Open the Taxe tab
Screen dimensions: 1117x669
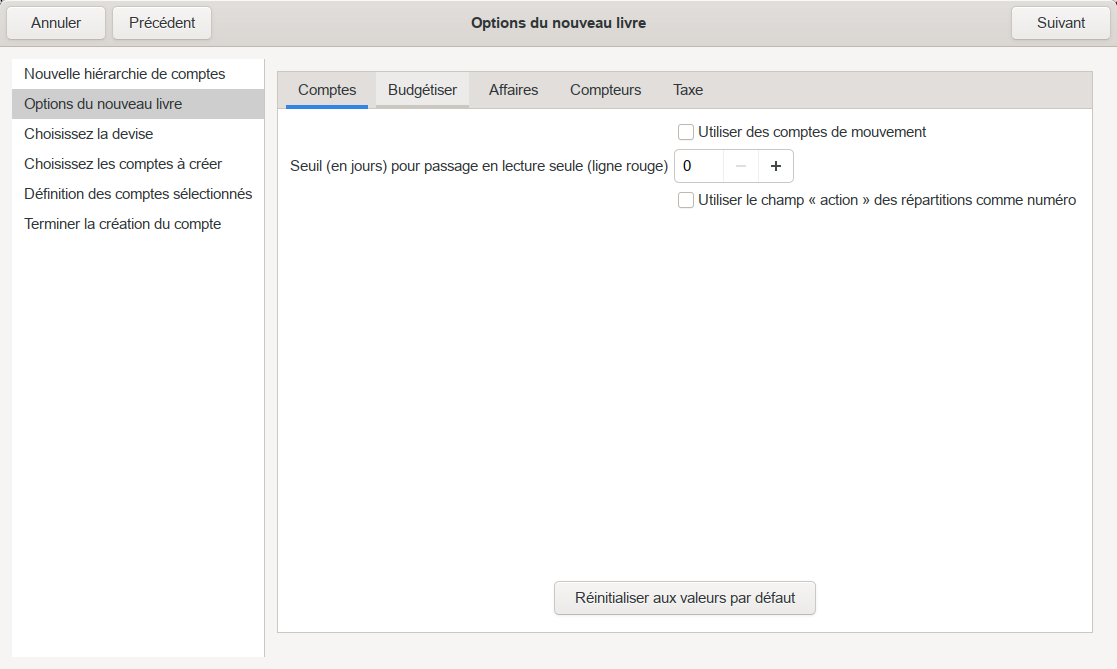click(x=688, y=90)
